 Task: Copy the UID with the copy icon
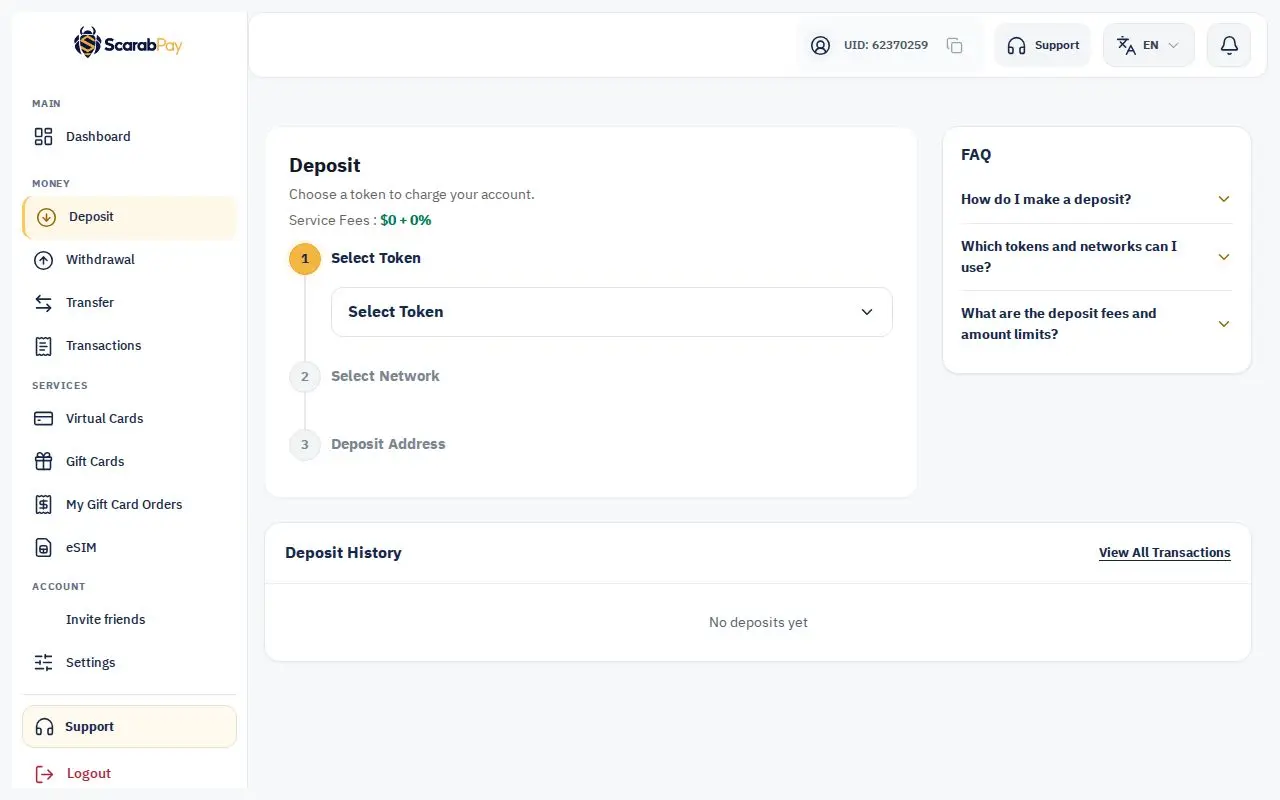pos(955,45)
